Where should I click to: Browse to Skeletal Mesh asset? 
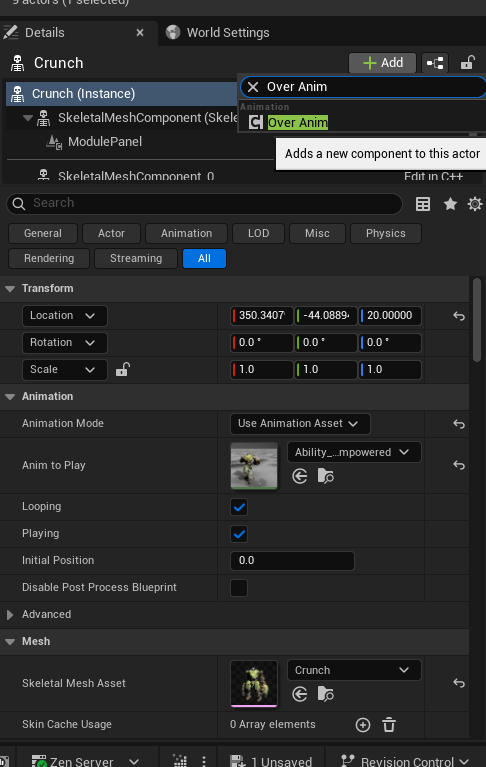click(326, 694)
